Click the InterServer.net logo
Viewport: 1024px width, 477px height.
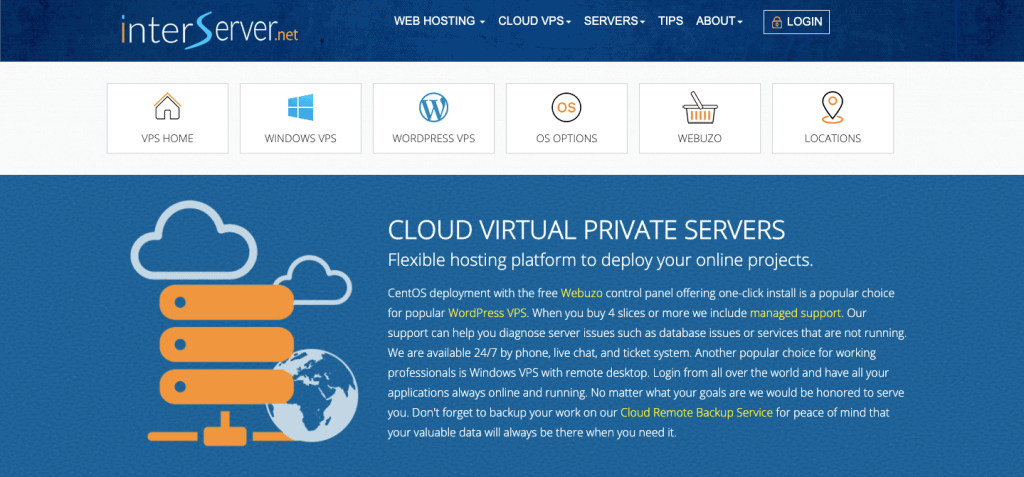[x=210, y=29]
